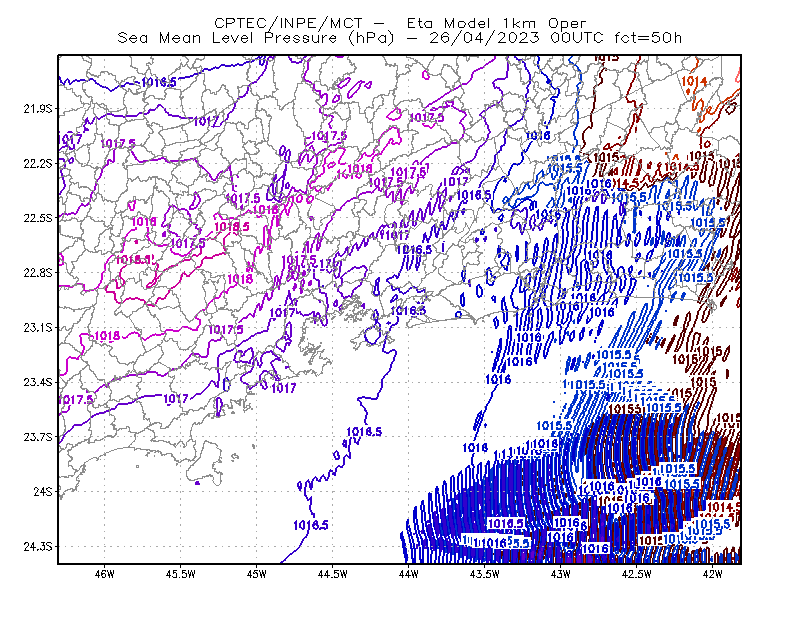Click the 23.7S latitude axis label
Viewport: 800px width, 618px height.
tap(38, 437)
